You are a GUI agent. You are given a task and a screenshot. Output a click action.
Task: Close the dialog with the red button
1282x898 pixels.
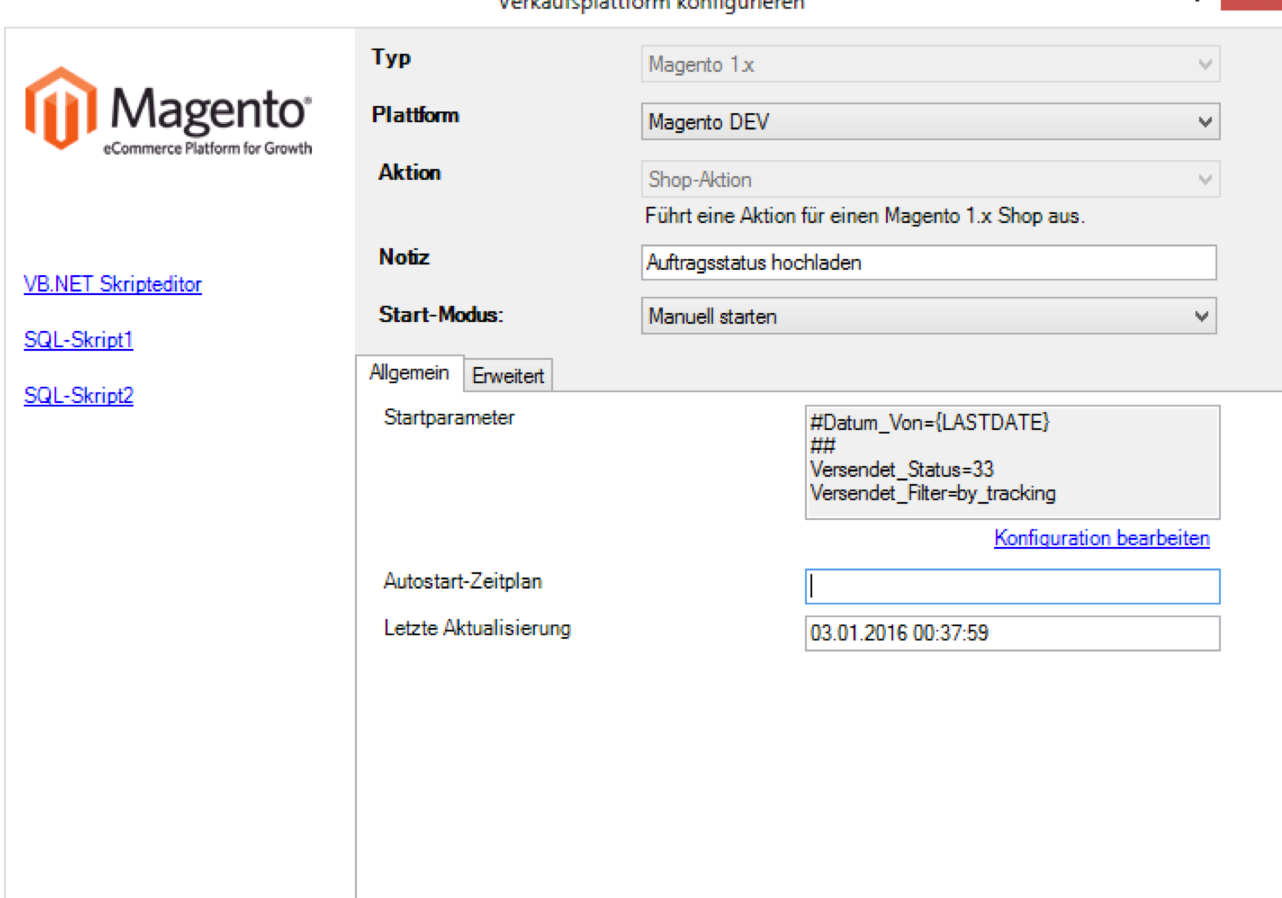1251,4
